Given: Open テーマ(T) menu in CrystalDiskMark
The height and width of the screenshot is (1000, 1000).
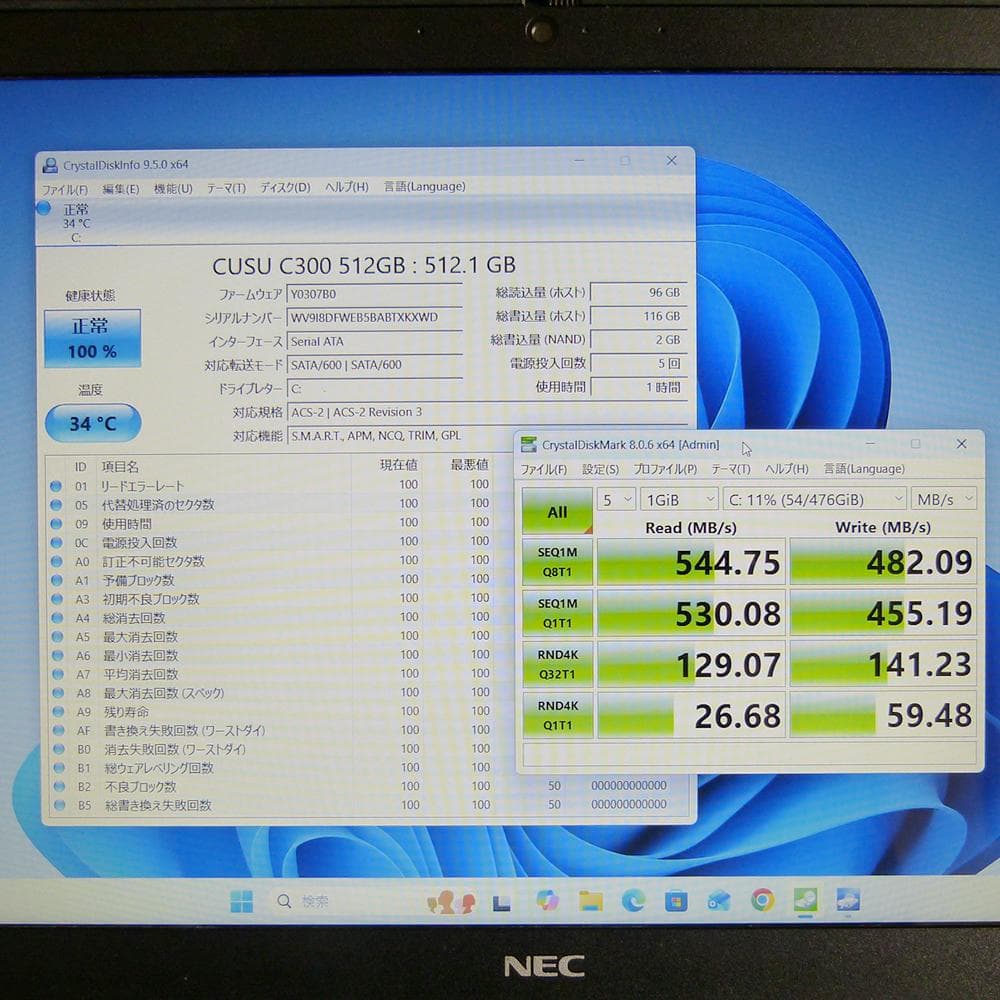Looking at the screenshot, I should 731,469.
